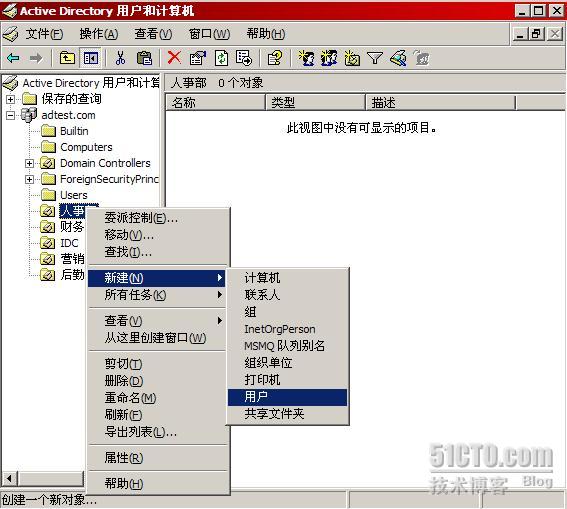Open the 帮助(H) menu bar item
The image size is (567, 509).
pyautogui.click(x=266, y=34)
